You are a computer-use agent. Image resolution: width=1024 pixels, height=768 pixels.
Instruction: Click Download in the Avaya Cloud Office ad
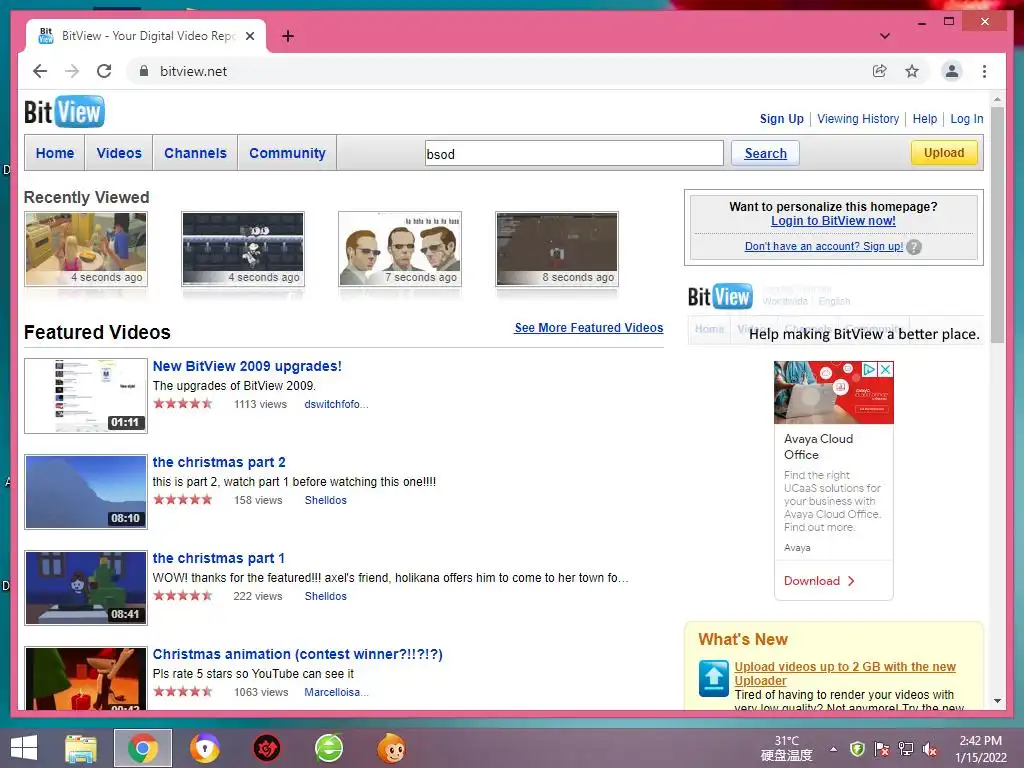pos(819,581)
